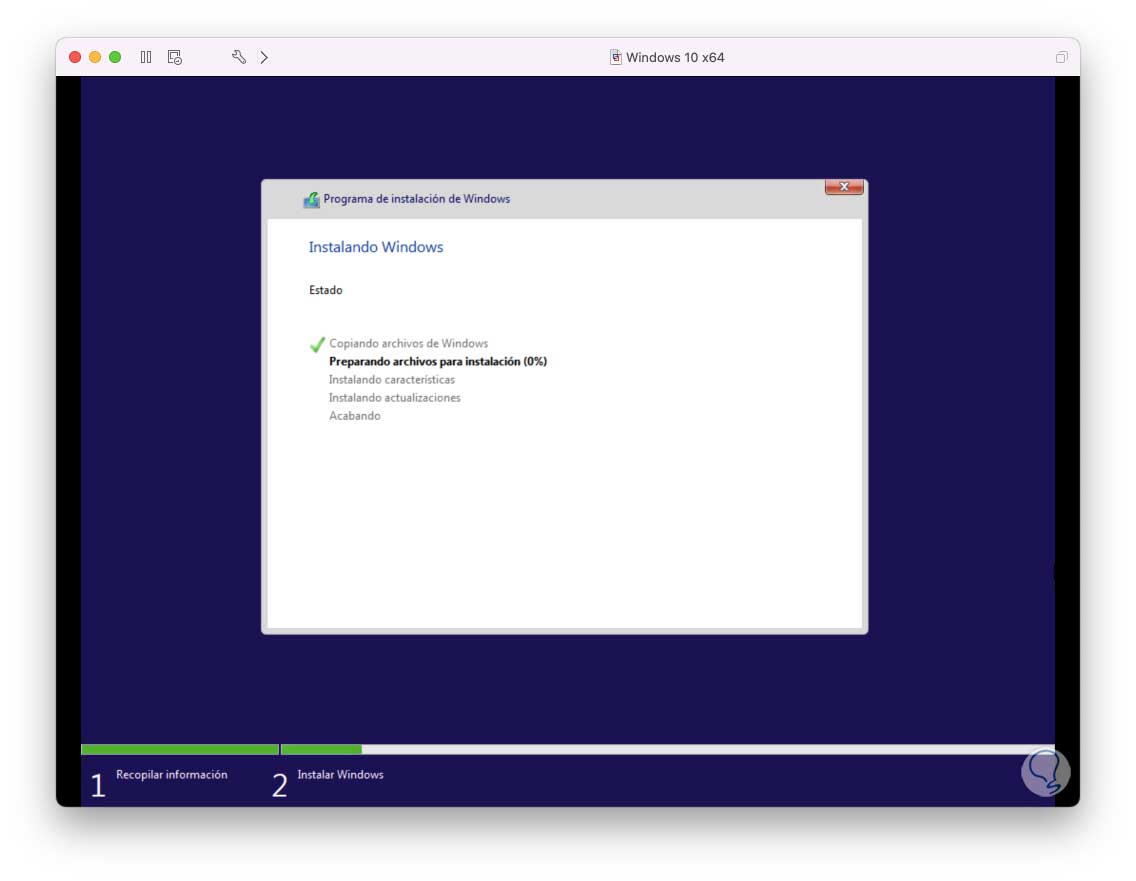Toggle single window mode icon
The height and width of the screenshot is (881, 1136).
(x=1061, y=57)
